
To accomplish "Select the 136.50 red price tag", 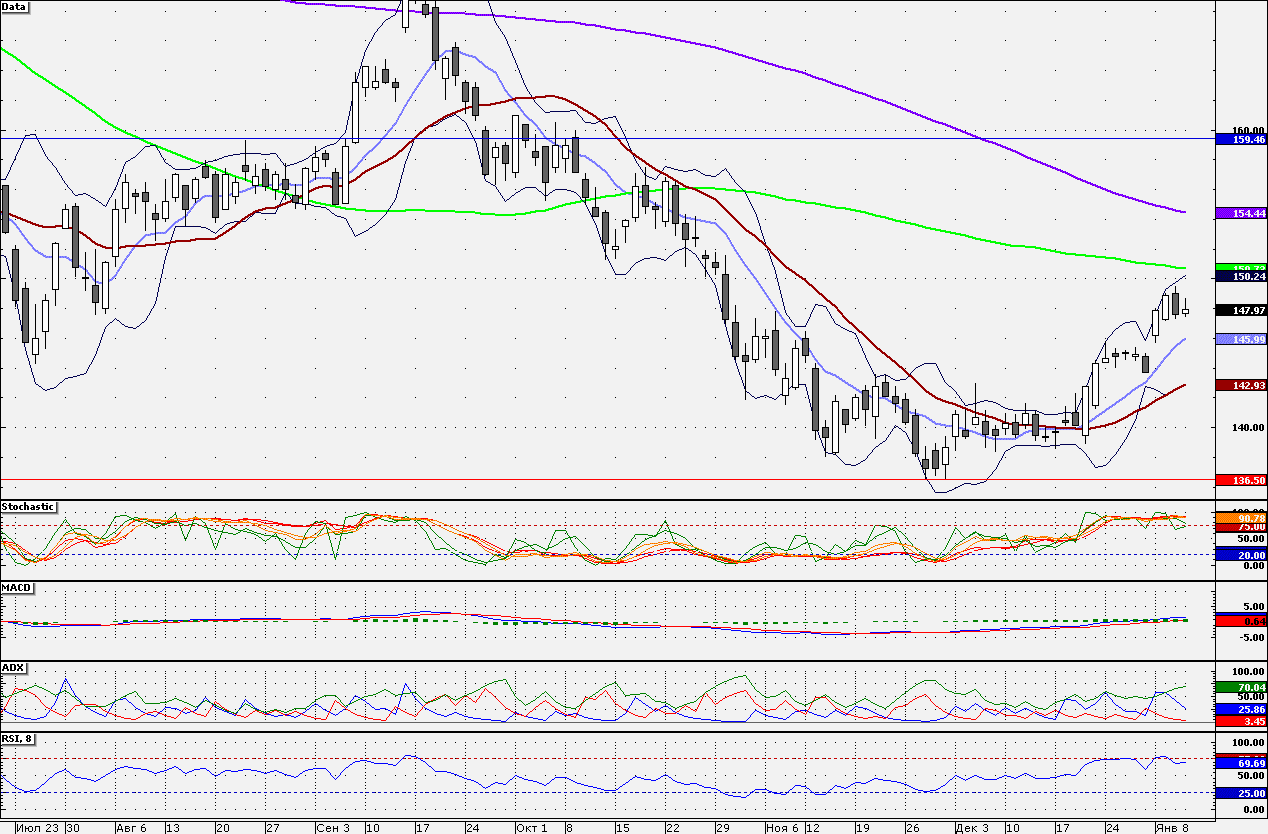I will coord(1240,480).
